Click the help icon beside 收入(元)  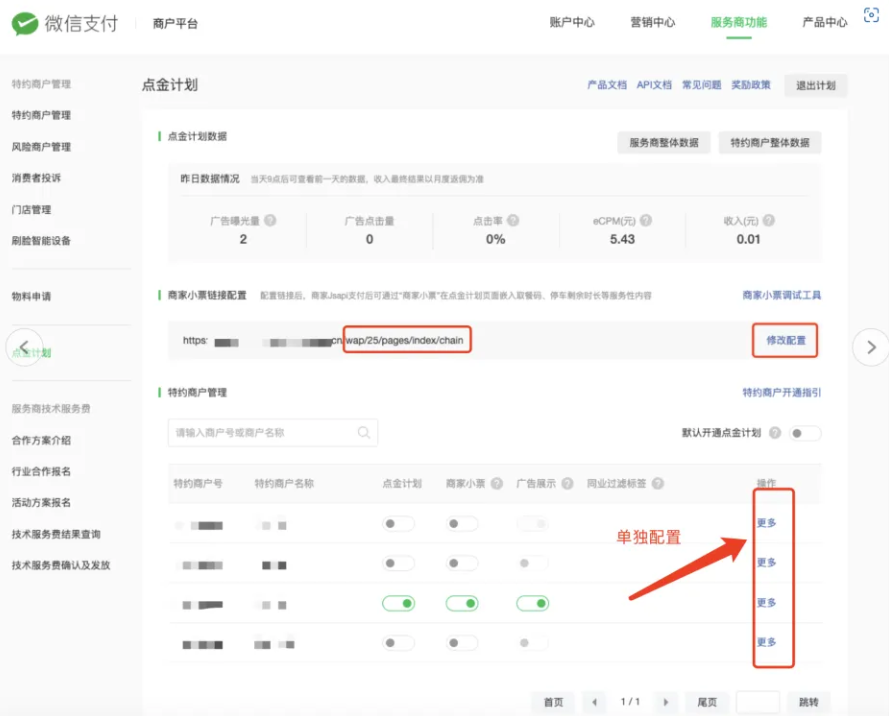(x=769, y=221)
